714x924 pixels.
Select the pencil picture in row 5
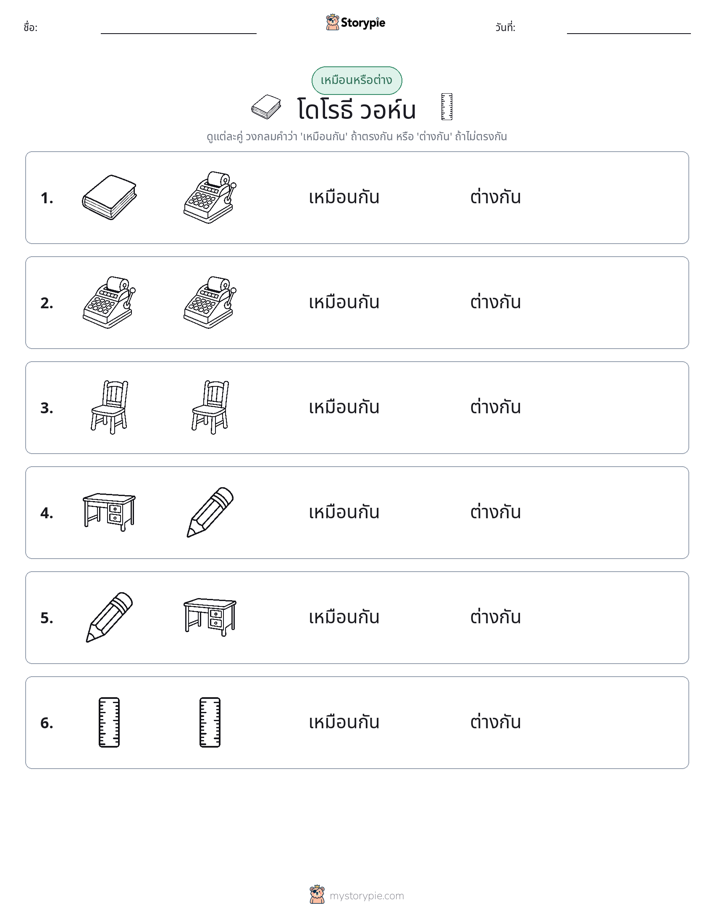click(110, 617)
